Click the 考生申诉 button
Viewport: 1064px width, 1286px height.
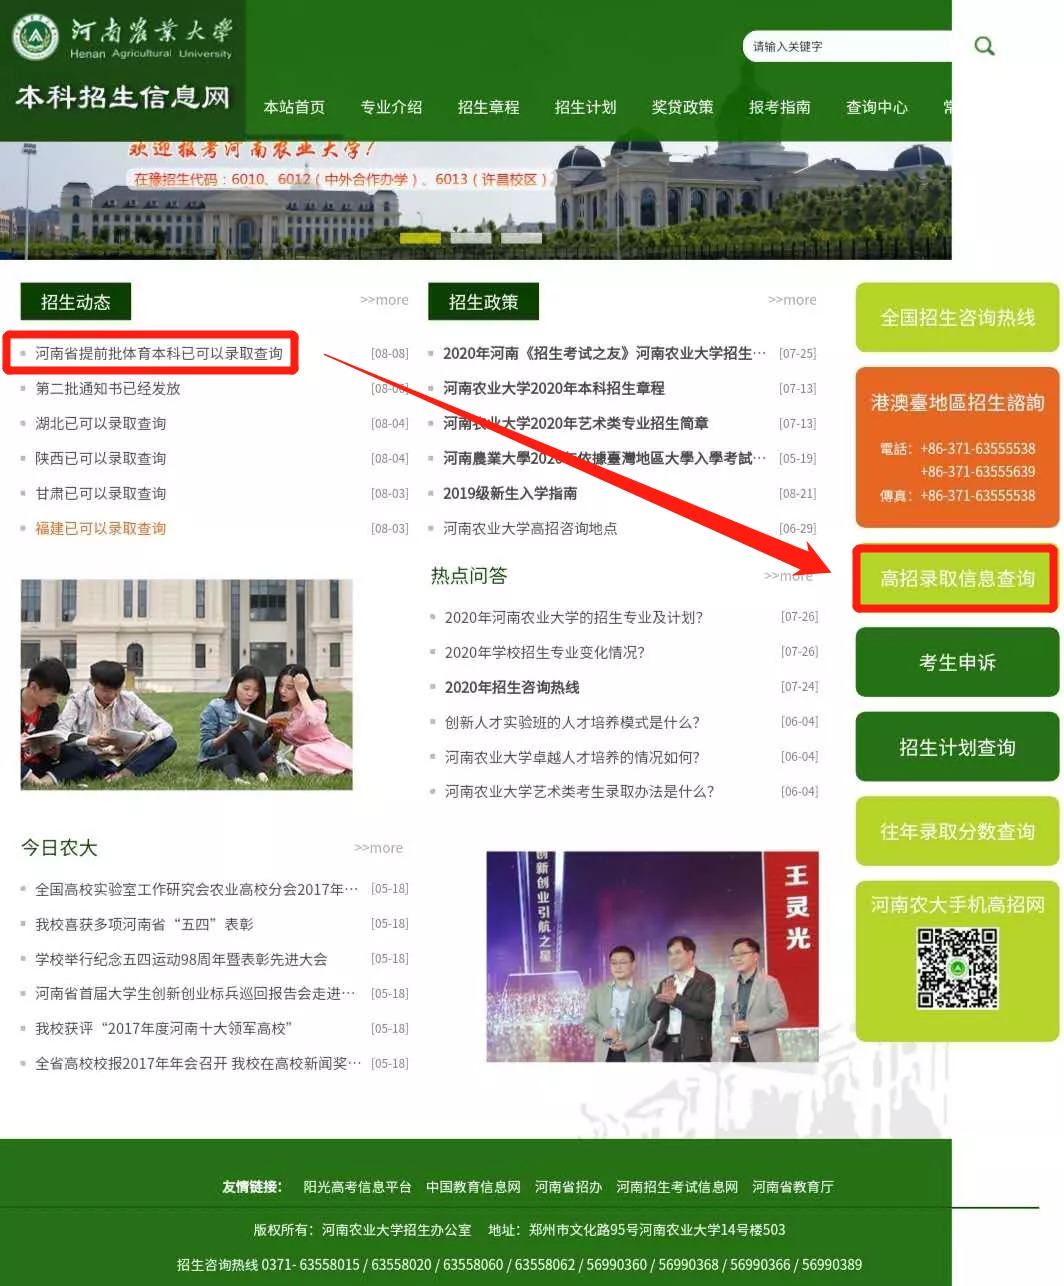point(956,662)
